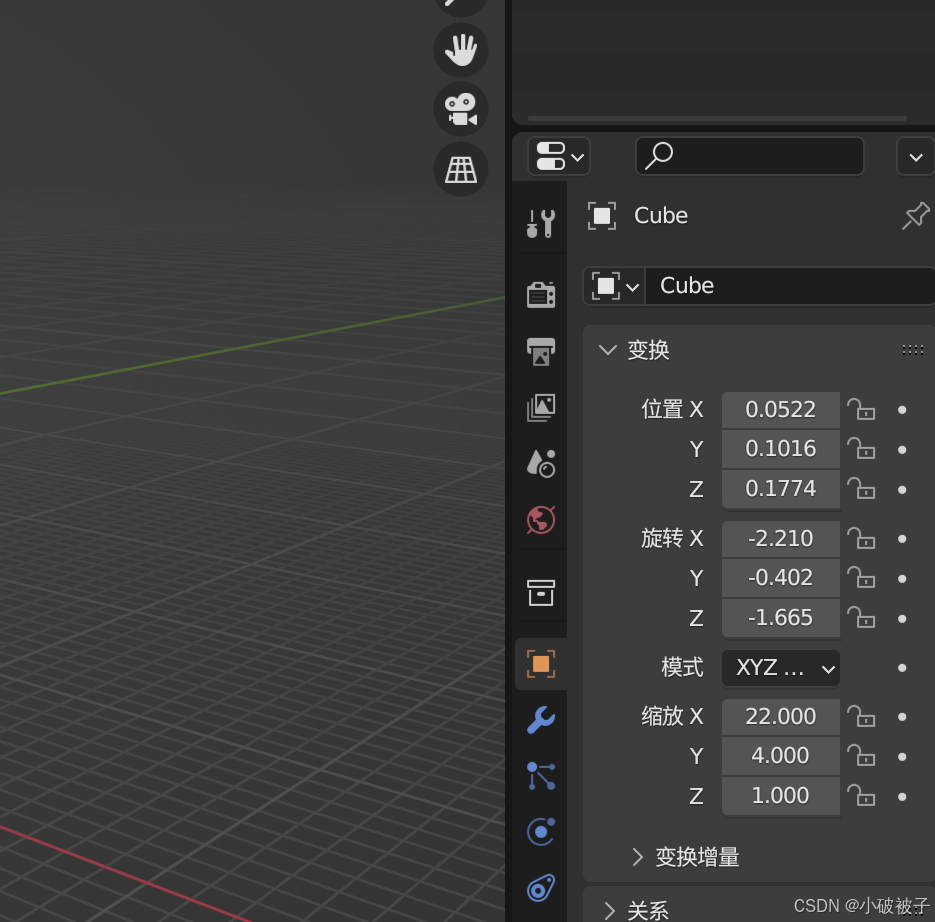Screen dimensions: 935x922
Task: Open the Modifiers wrench tab
Action: 541,720
